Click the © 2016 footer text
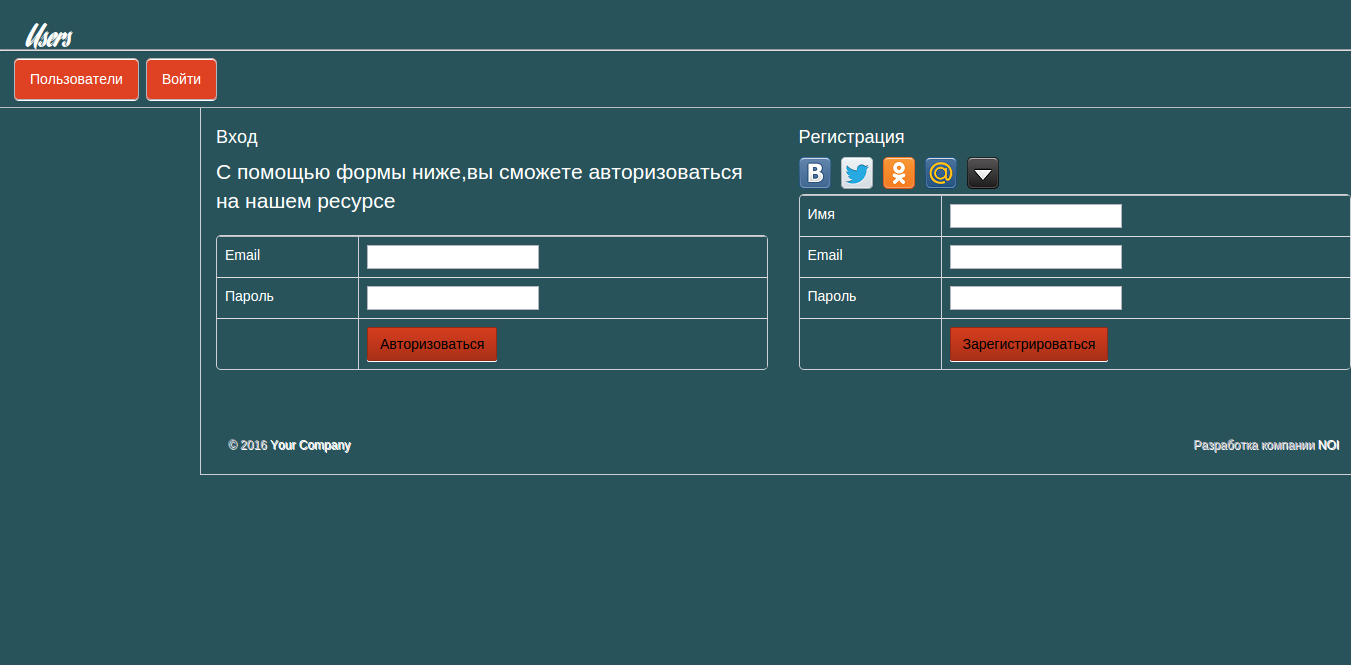The width and height of the screenshot is (1351, 665). coord(248,445)
